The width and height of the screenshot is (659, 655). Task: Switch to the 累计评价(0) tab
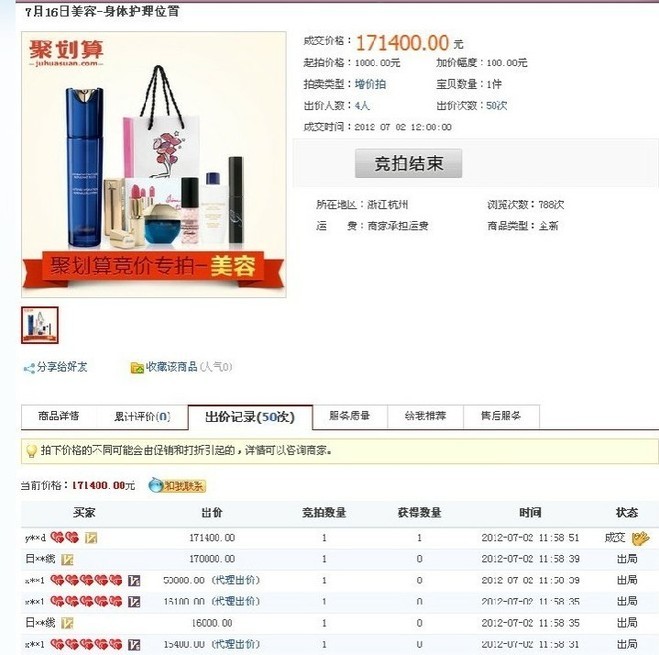point(142,417)
